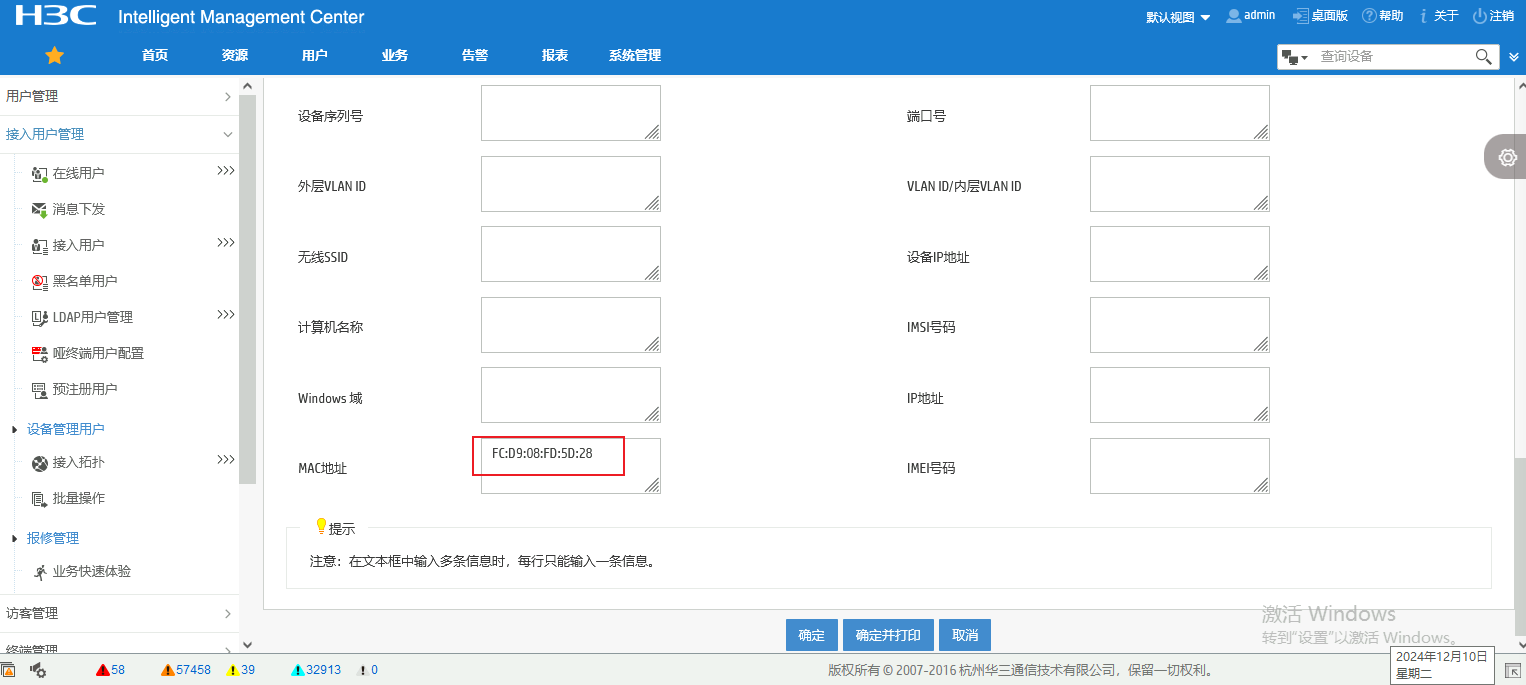1526x685 pixels.
Task: Click the orange major alarm icon
Action: click(x=167, y=670)
